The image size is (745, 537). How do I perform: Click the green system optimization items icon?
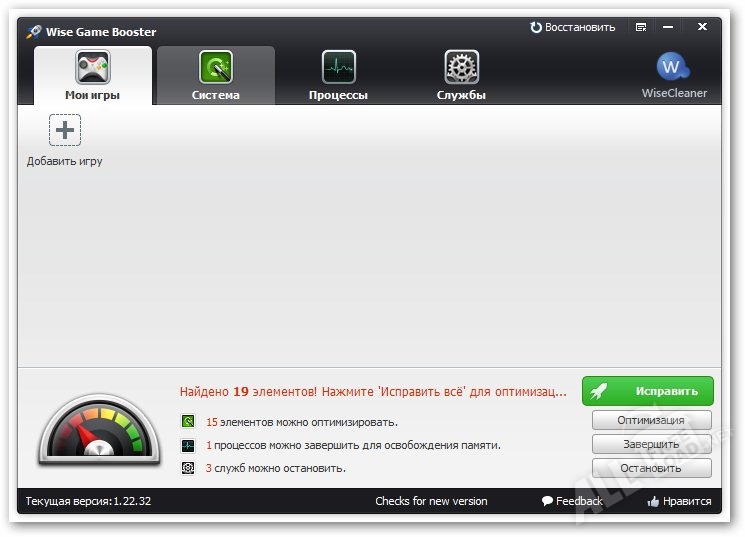point(188,422)
